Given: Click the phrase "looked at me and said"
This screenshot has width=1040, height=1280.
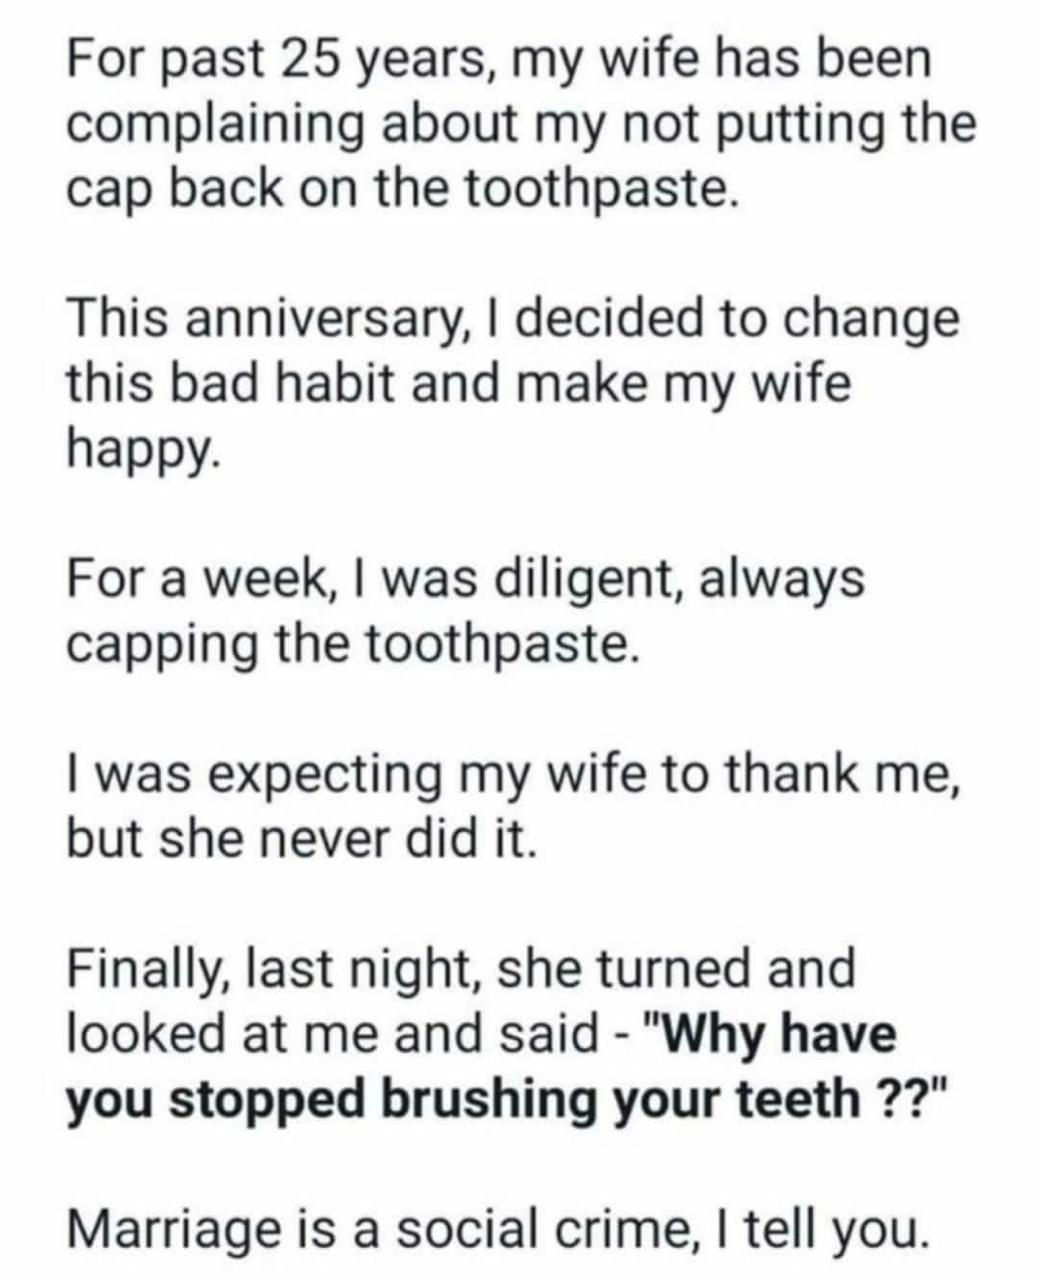Looking at the screenshot, I should (x=332, y=1033).
